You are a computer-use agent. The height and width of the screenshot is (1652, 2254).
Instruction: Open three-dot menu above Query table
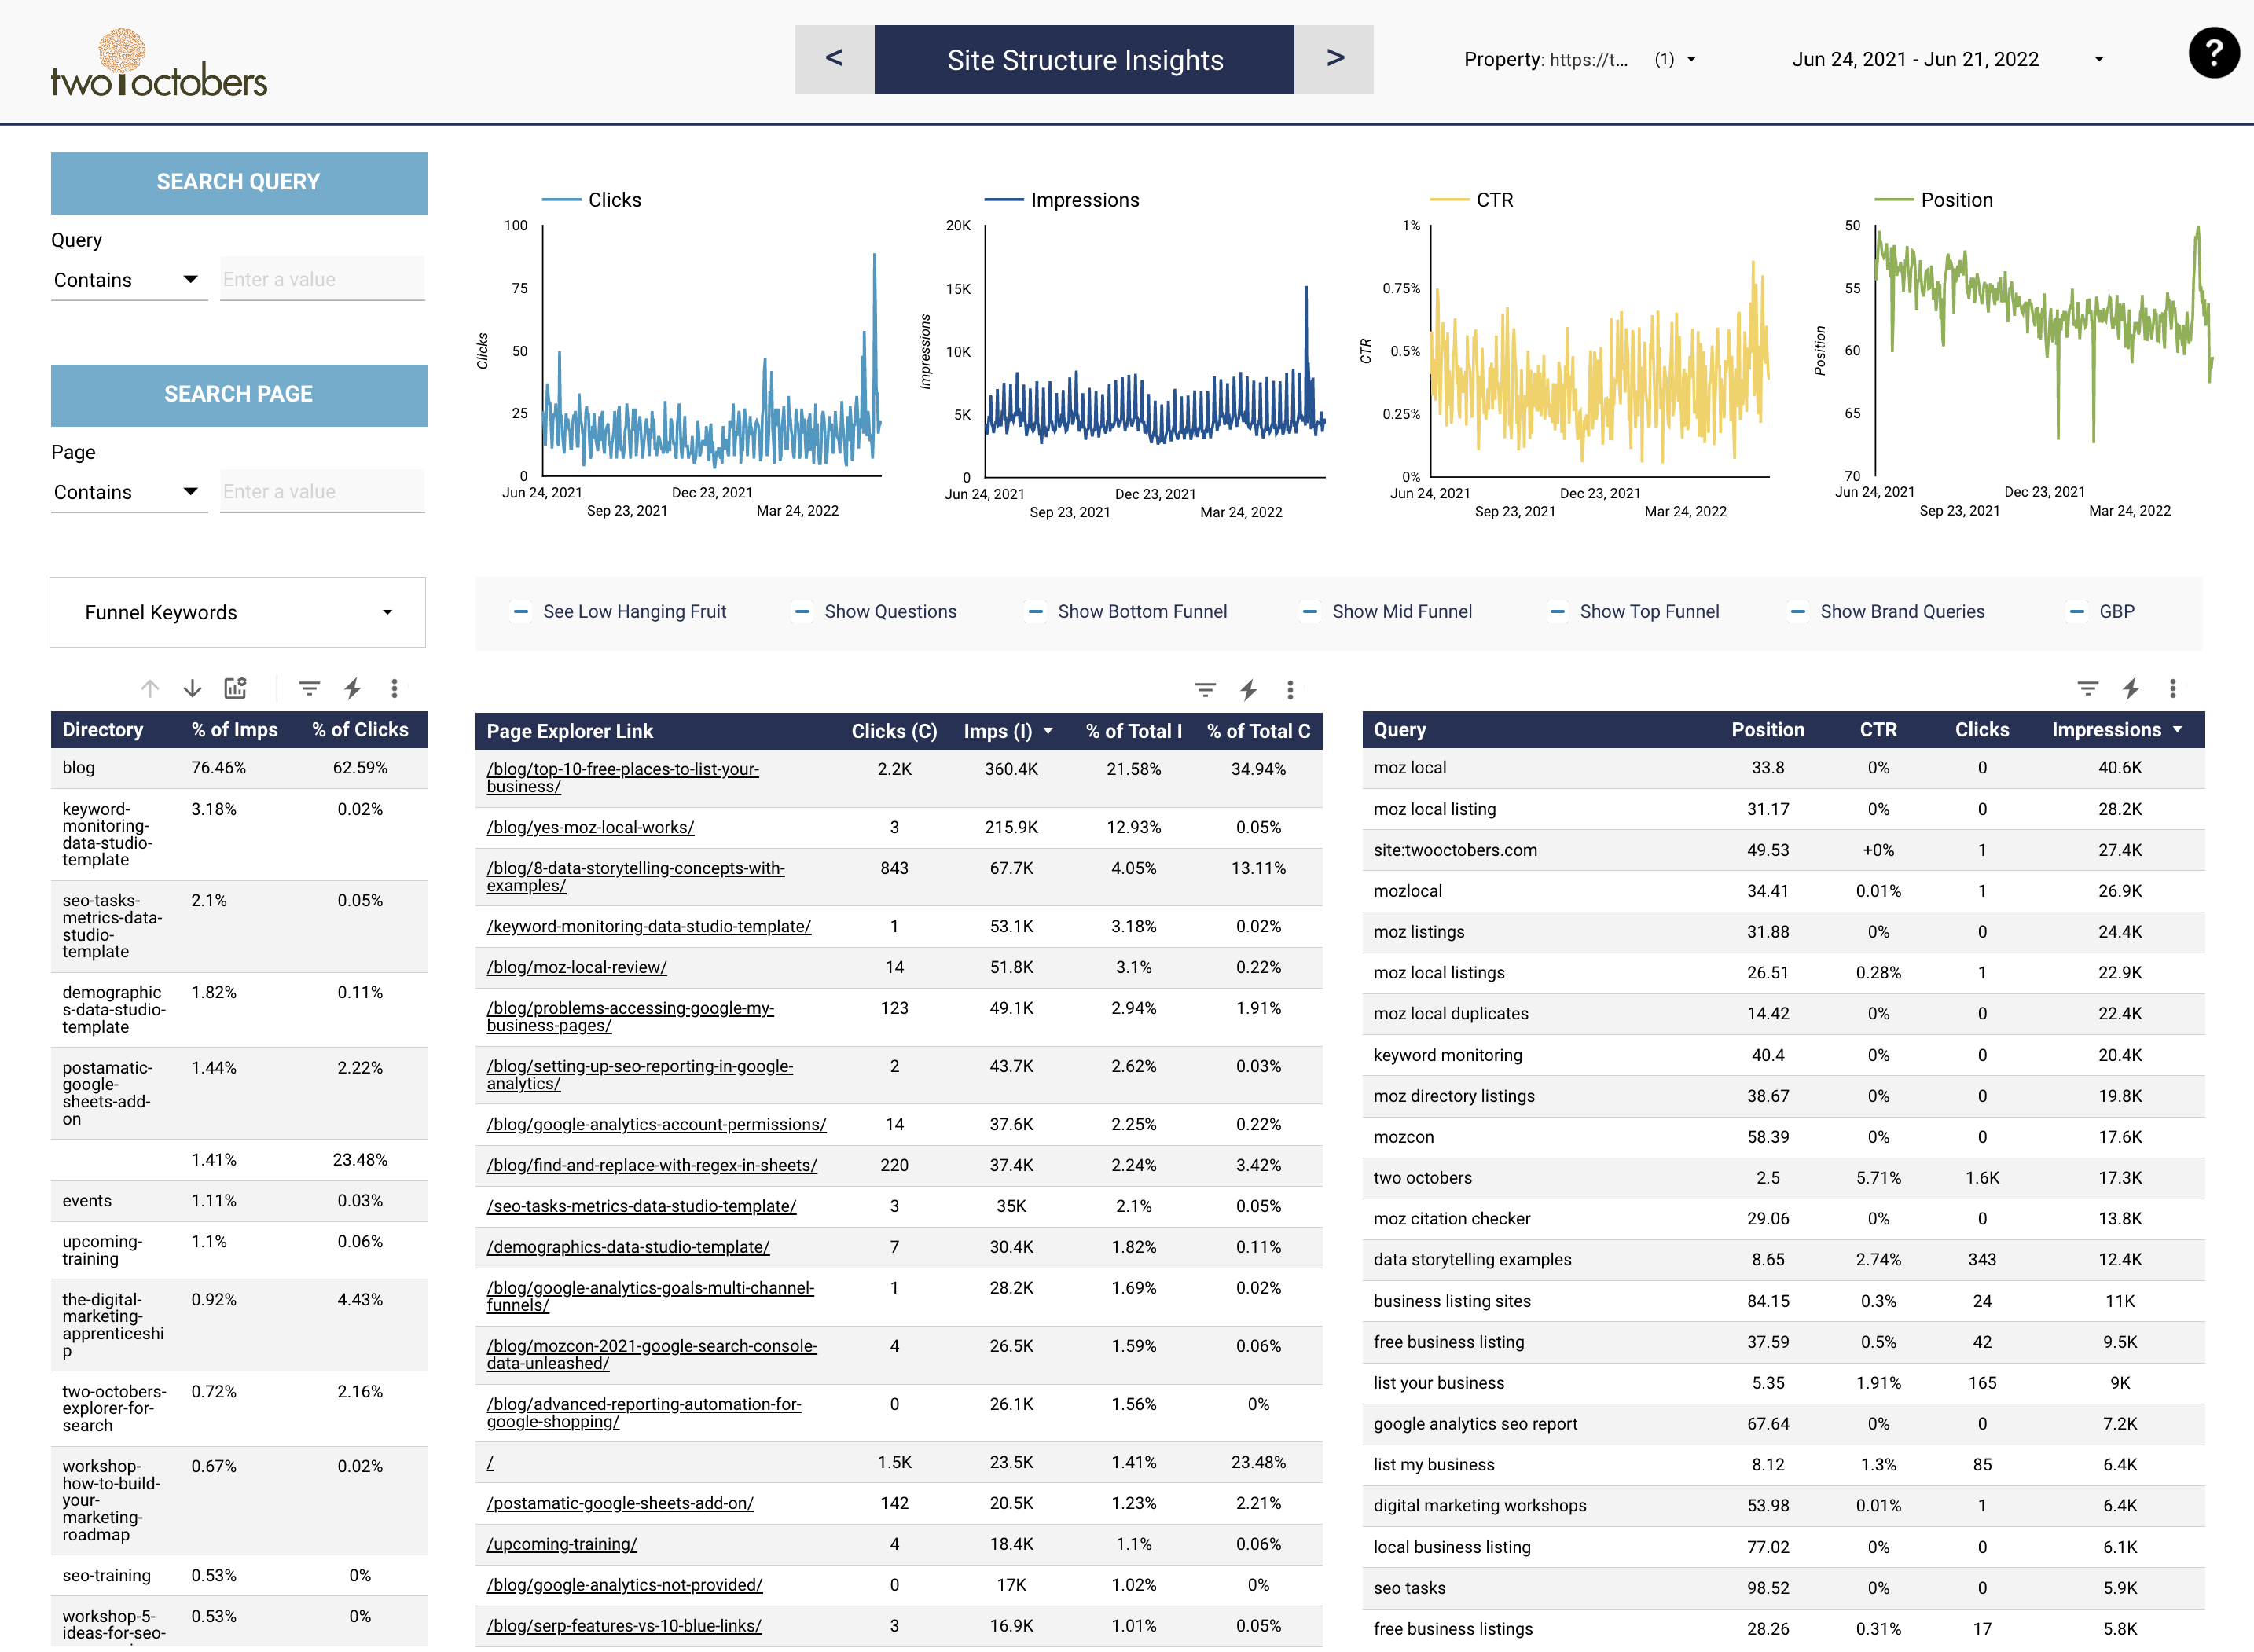pyautogui.click(x=2173, y=688)
